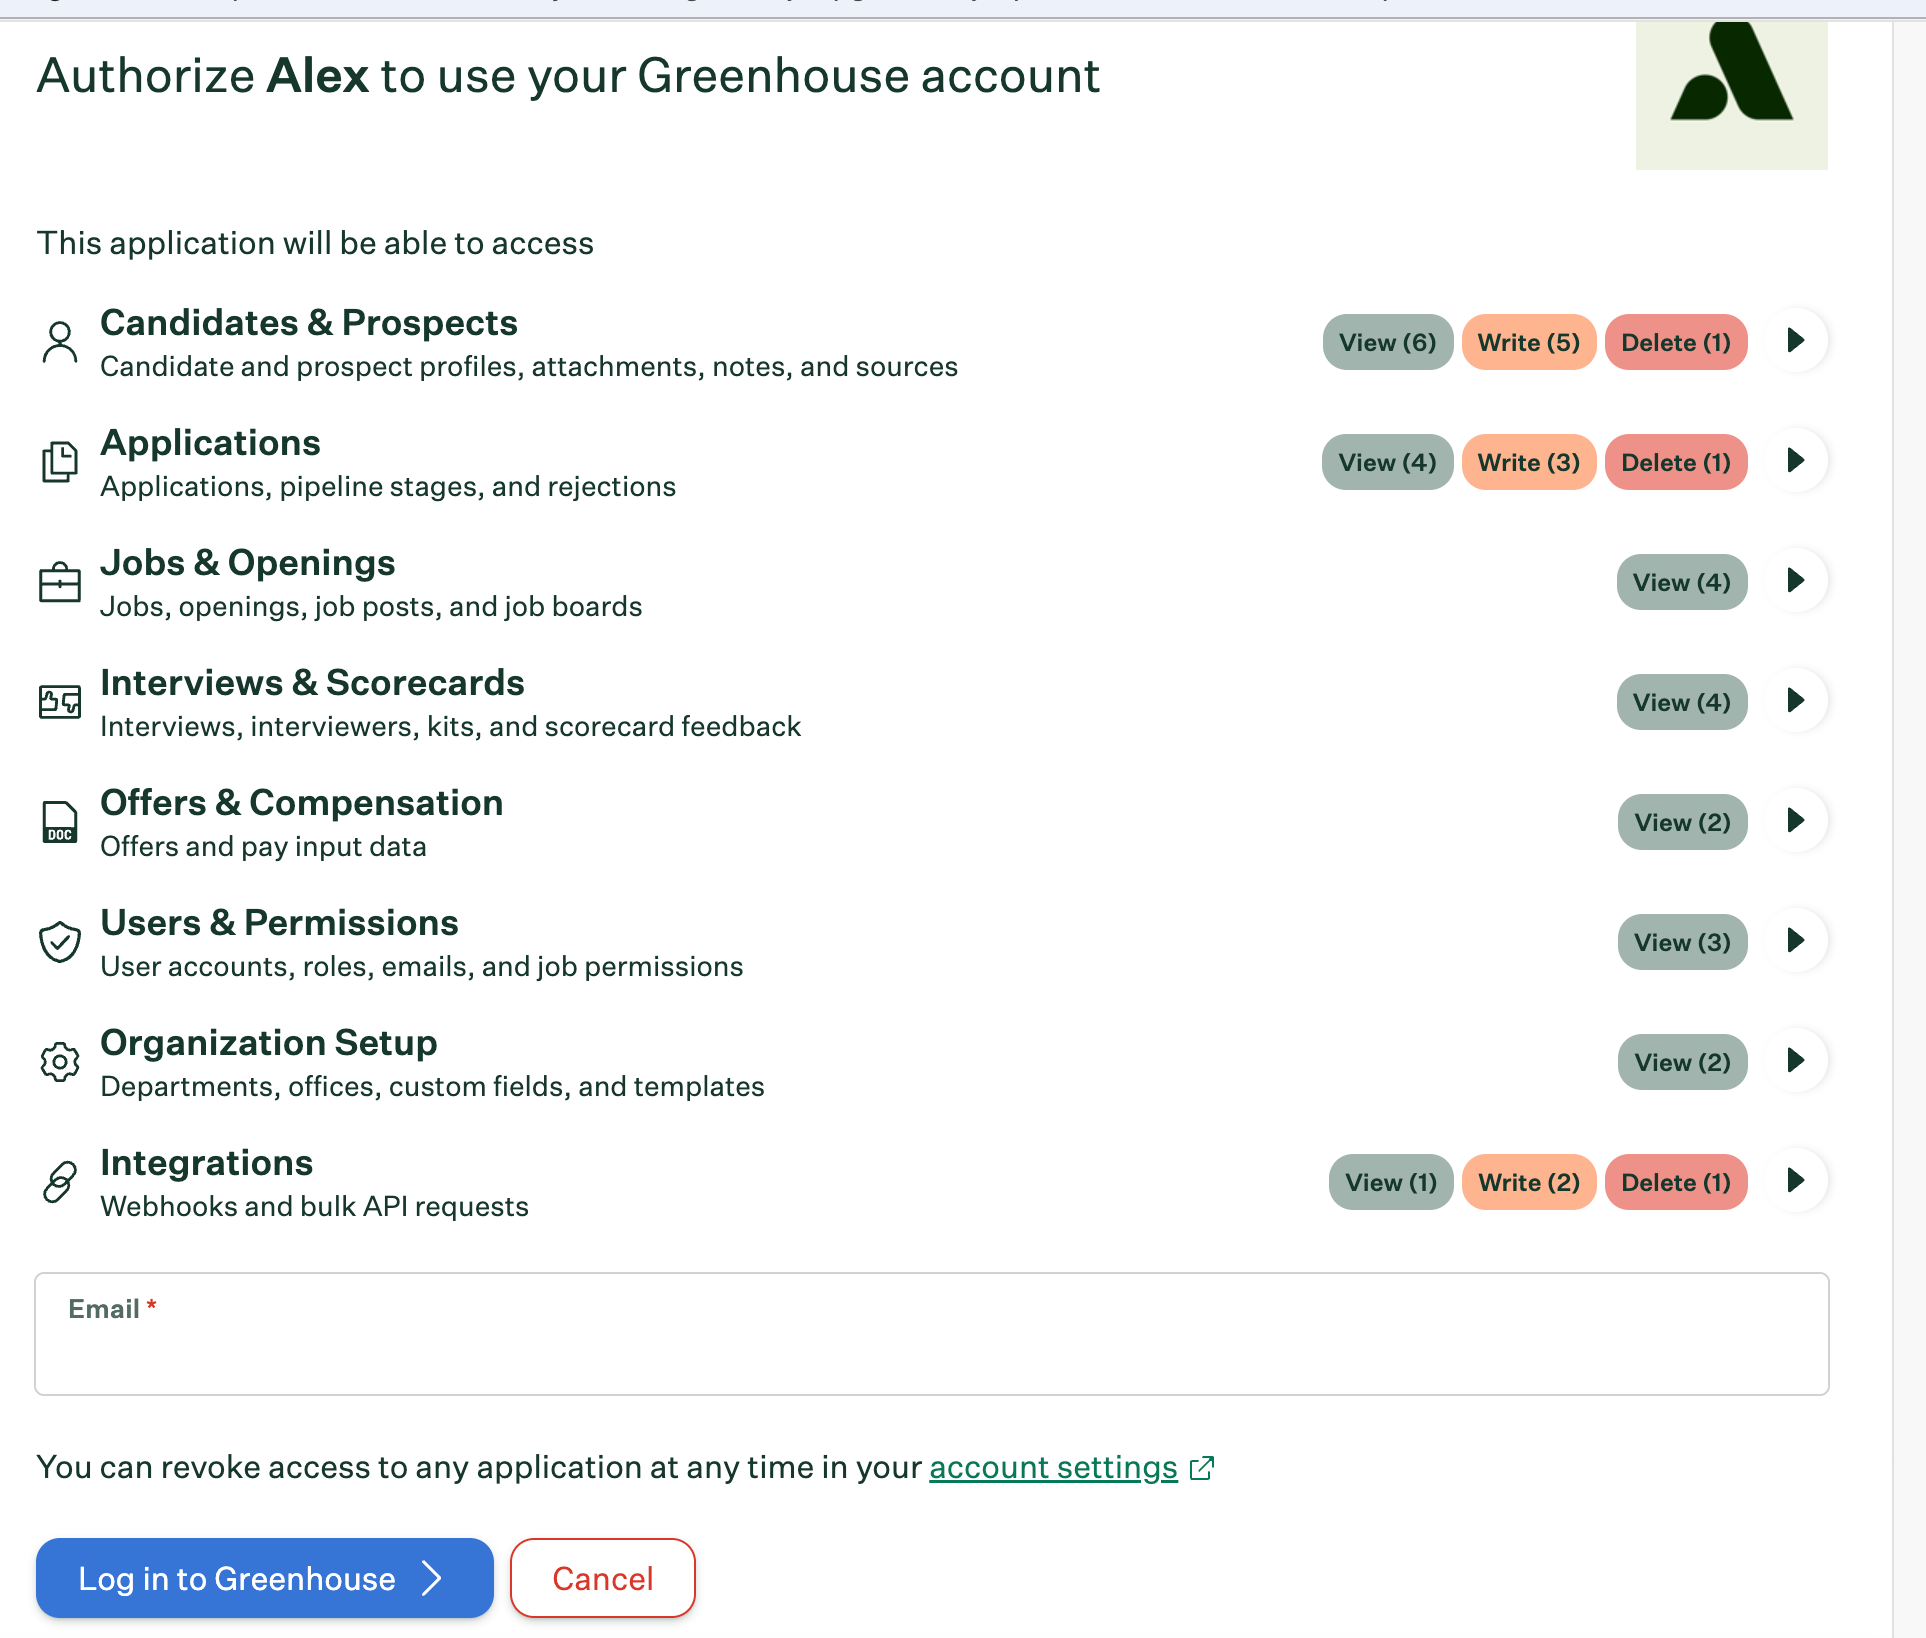Click View (2) badge for Organization Setup
Image resolution: width=1926 pixels, height=1638 pixels.
(x=1683, y=1062)
